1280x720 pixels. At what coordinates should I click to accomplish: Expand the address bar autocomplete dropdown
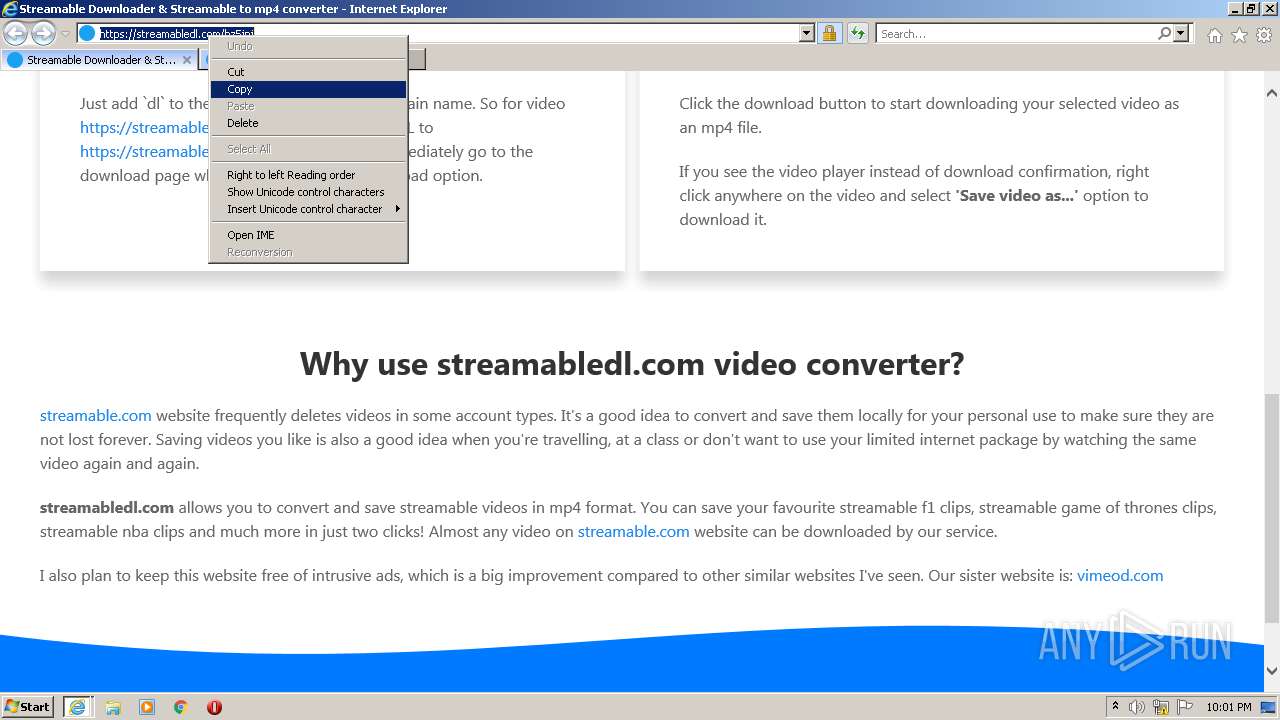807,34
